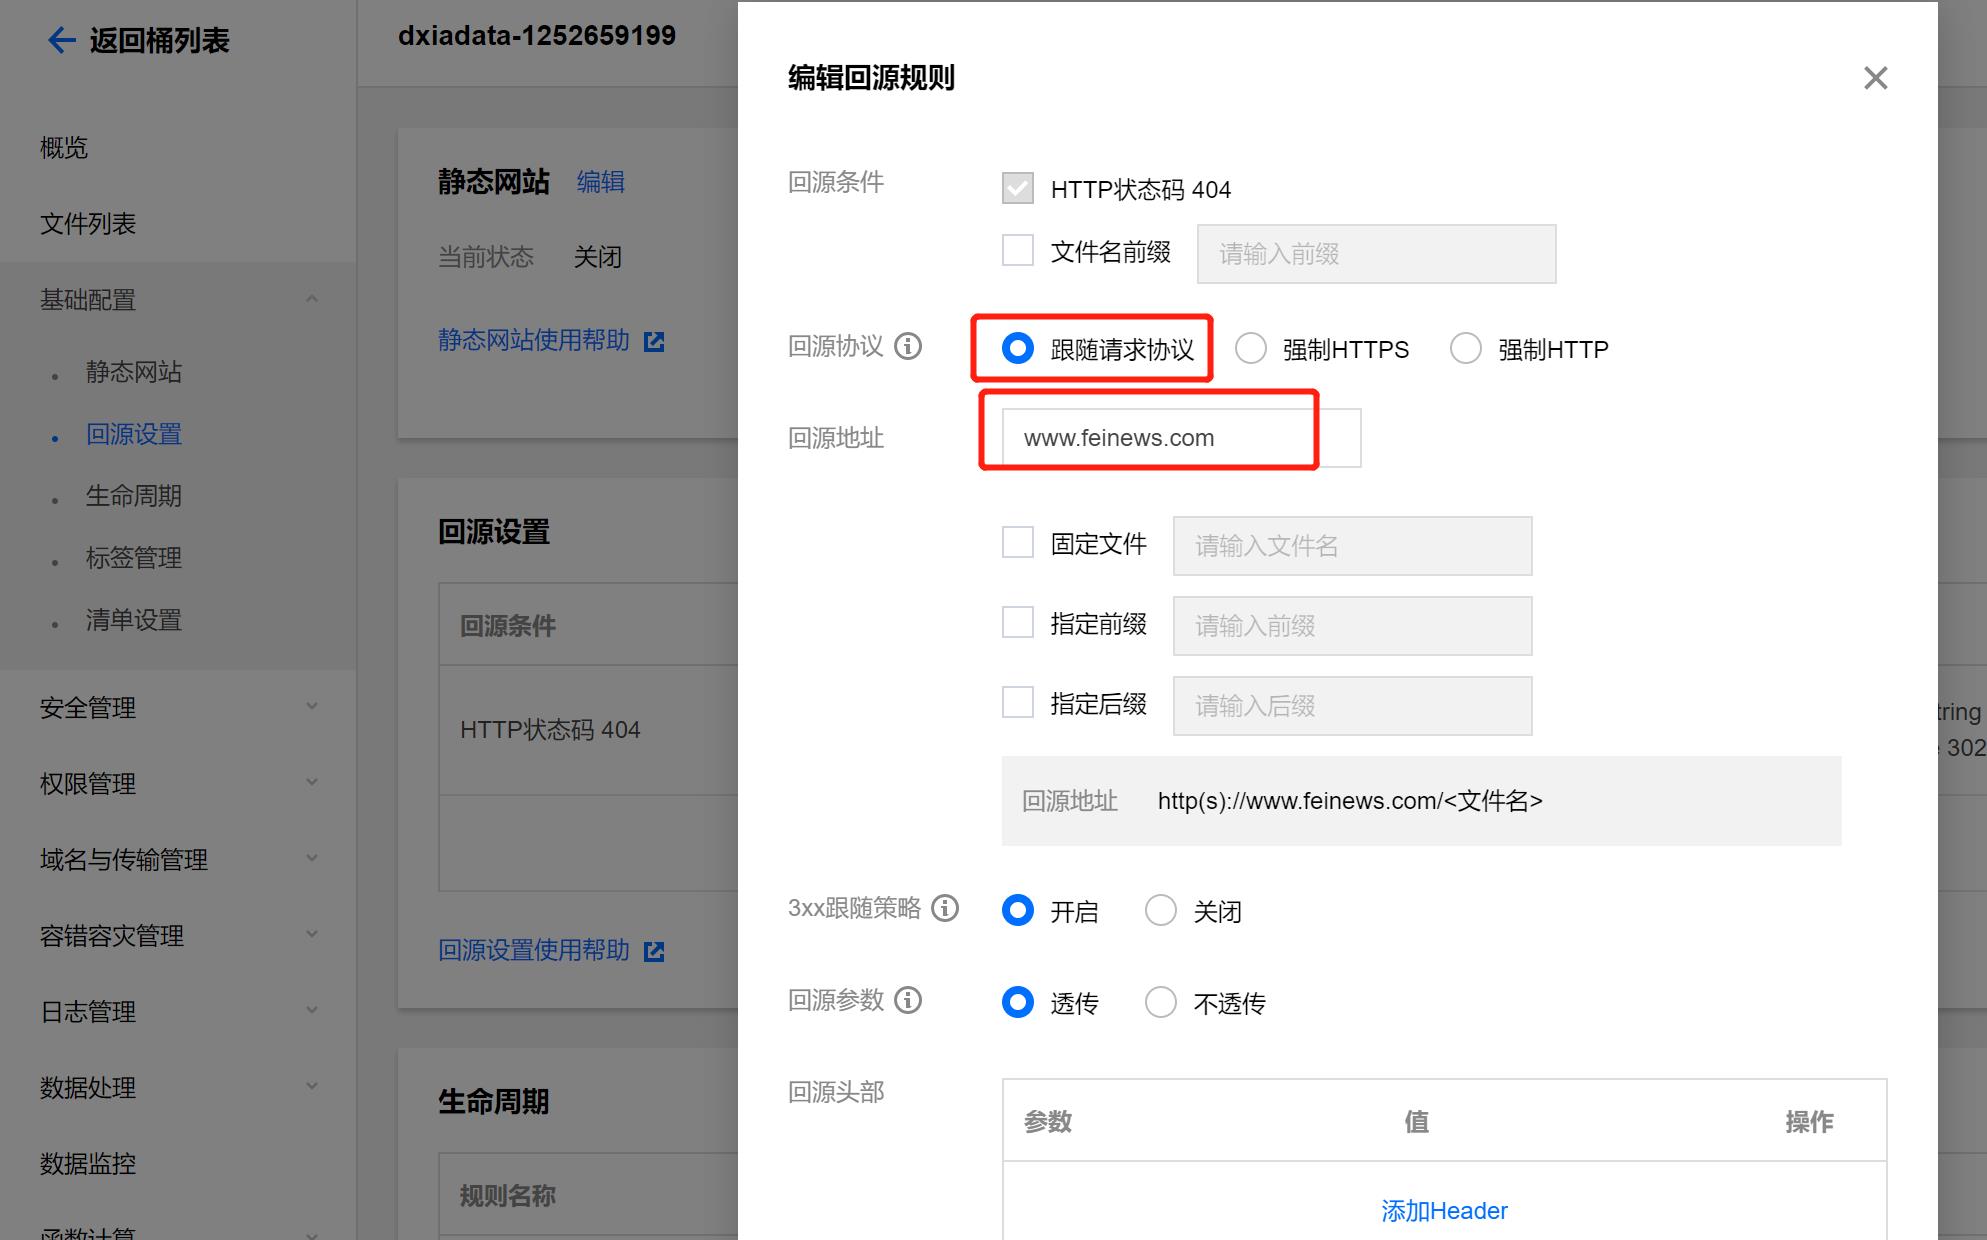Select the 强制HTTP radio option

point(1466,348)
